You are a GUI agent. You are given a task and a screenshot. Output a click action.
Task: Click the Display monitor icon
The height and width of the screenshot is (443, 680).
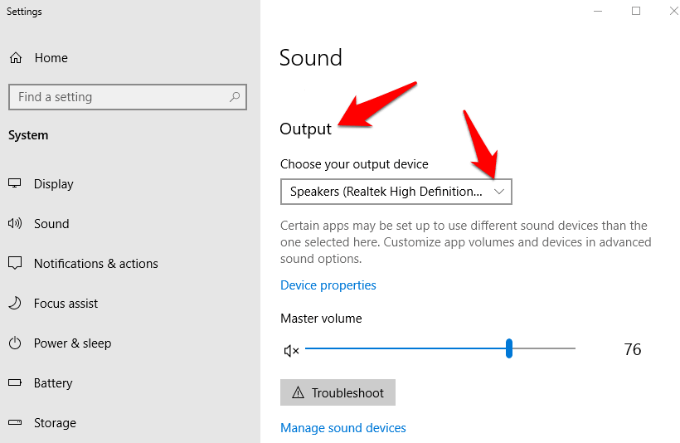15,184
